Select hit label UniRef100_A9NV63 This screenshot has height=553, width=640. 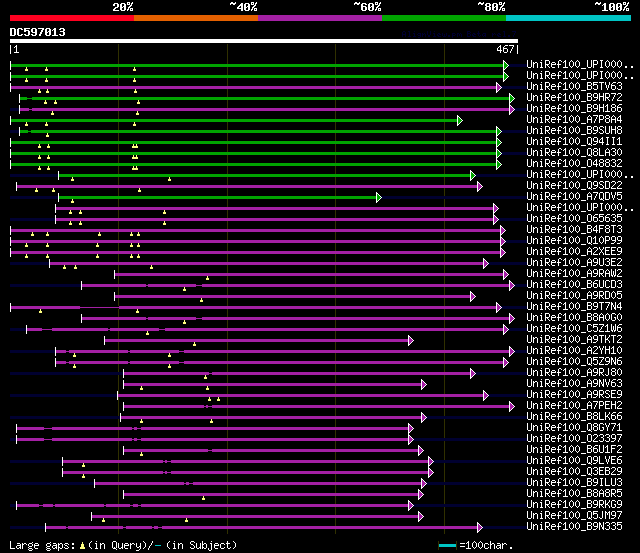(x=574, y=384)
